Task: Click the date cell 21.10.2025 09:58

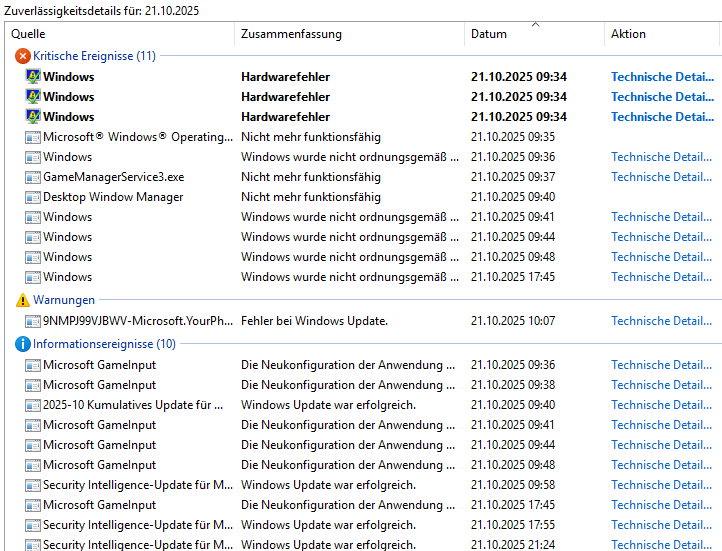Action: point(513,485)
